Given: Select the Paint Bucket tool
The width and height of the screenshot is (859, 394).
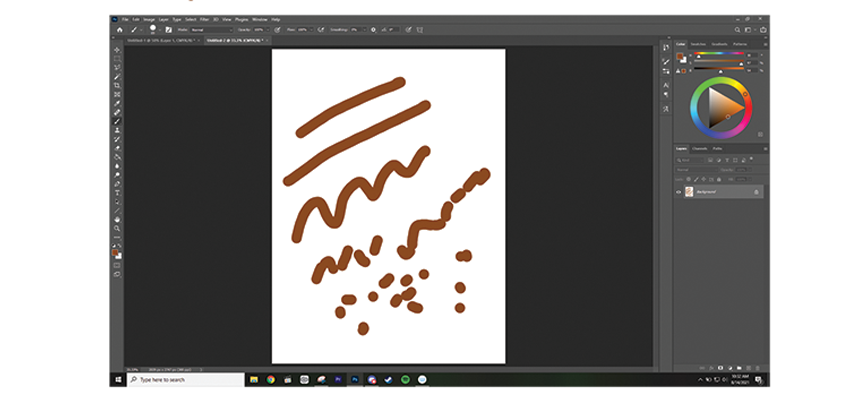Looking at the screenshot, I should [117, 157].
